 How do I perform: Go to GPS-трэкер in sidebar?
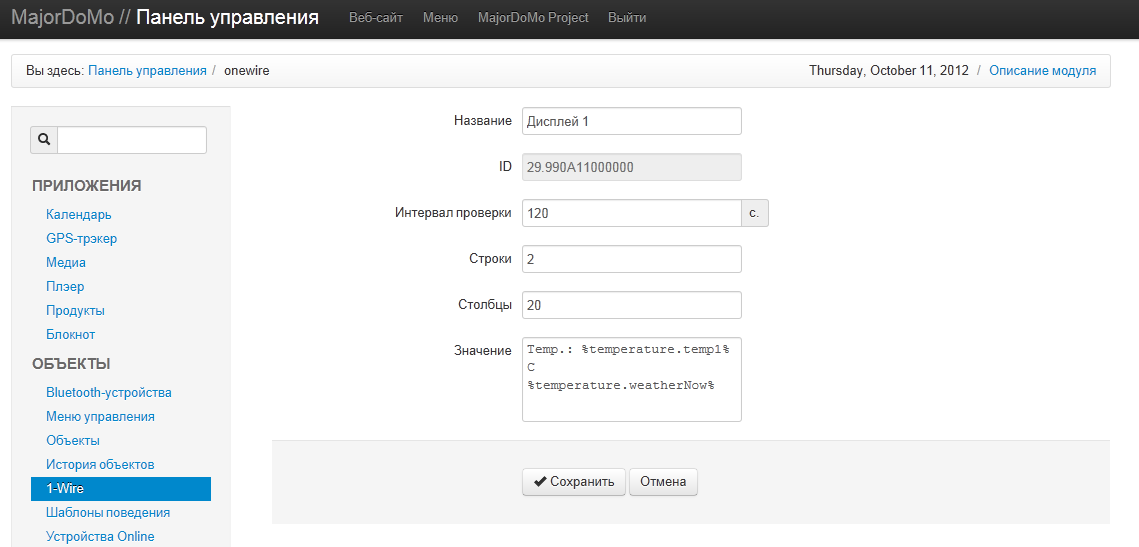(x=82, y=239)
